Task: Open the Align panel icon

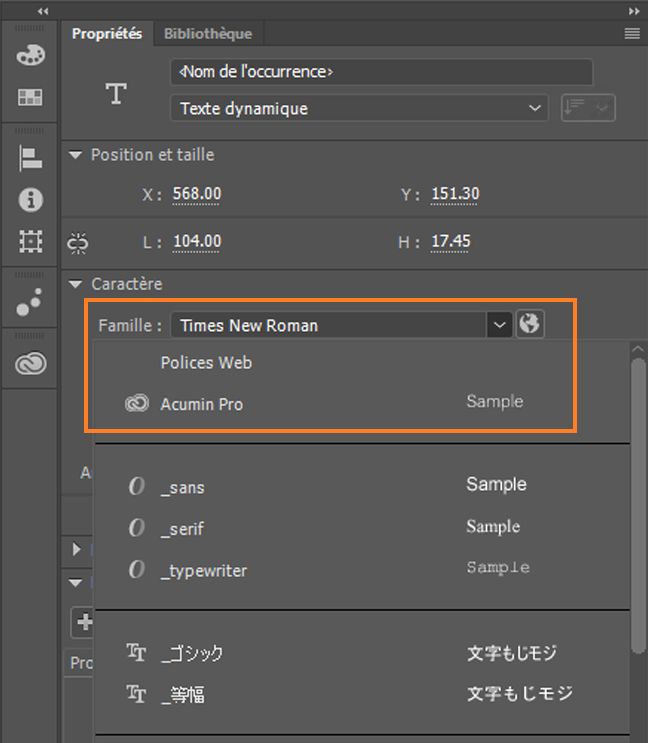Action: click(30, 158)
